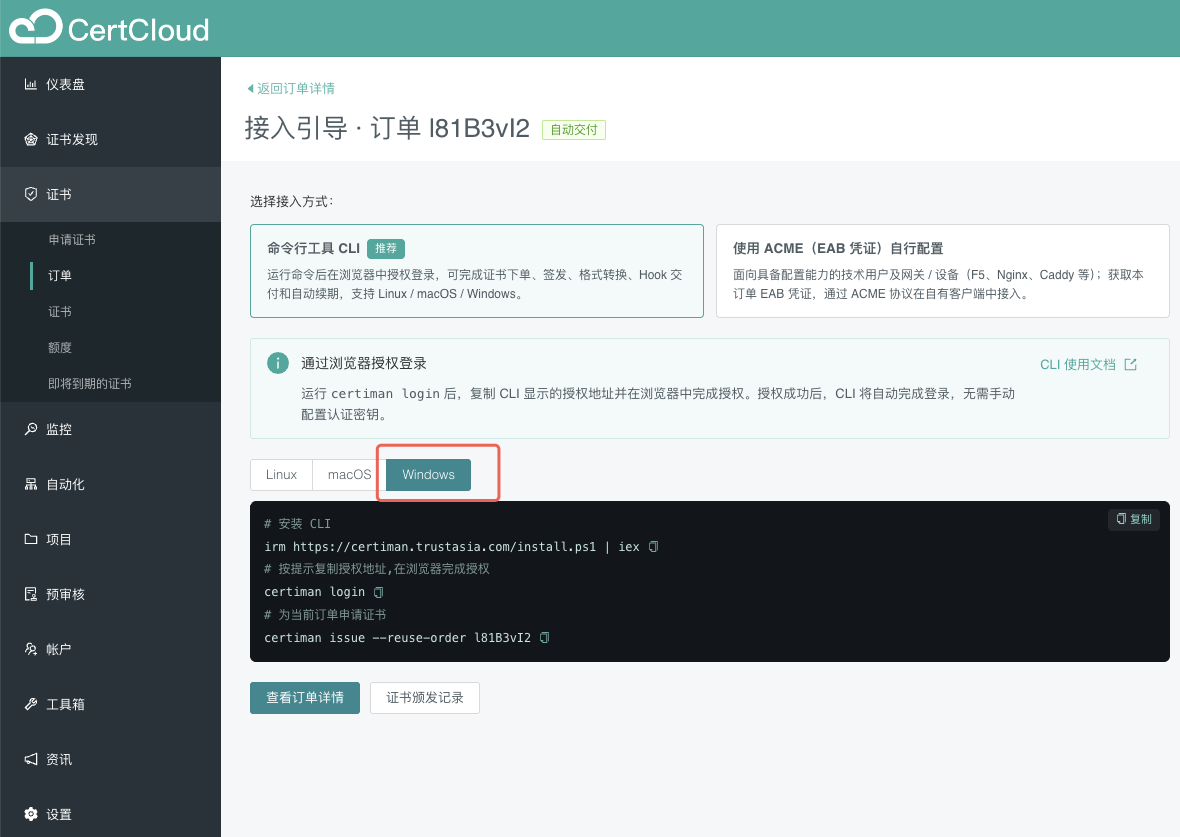Screen dimensions: 1180x837
Task: Click the 证书发现 sidebar icon
Action: [x=31, y=139]
